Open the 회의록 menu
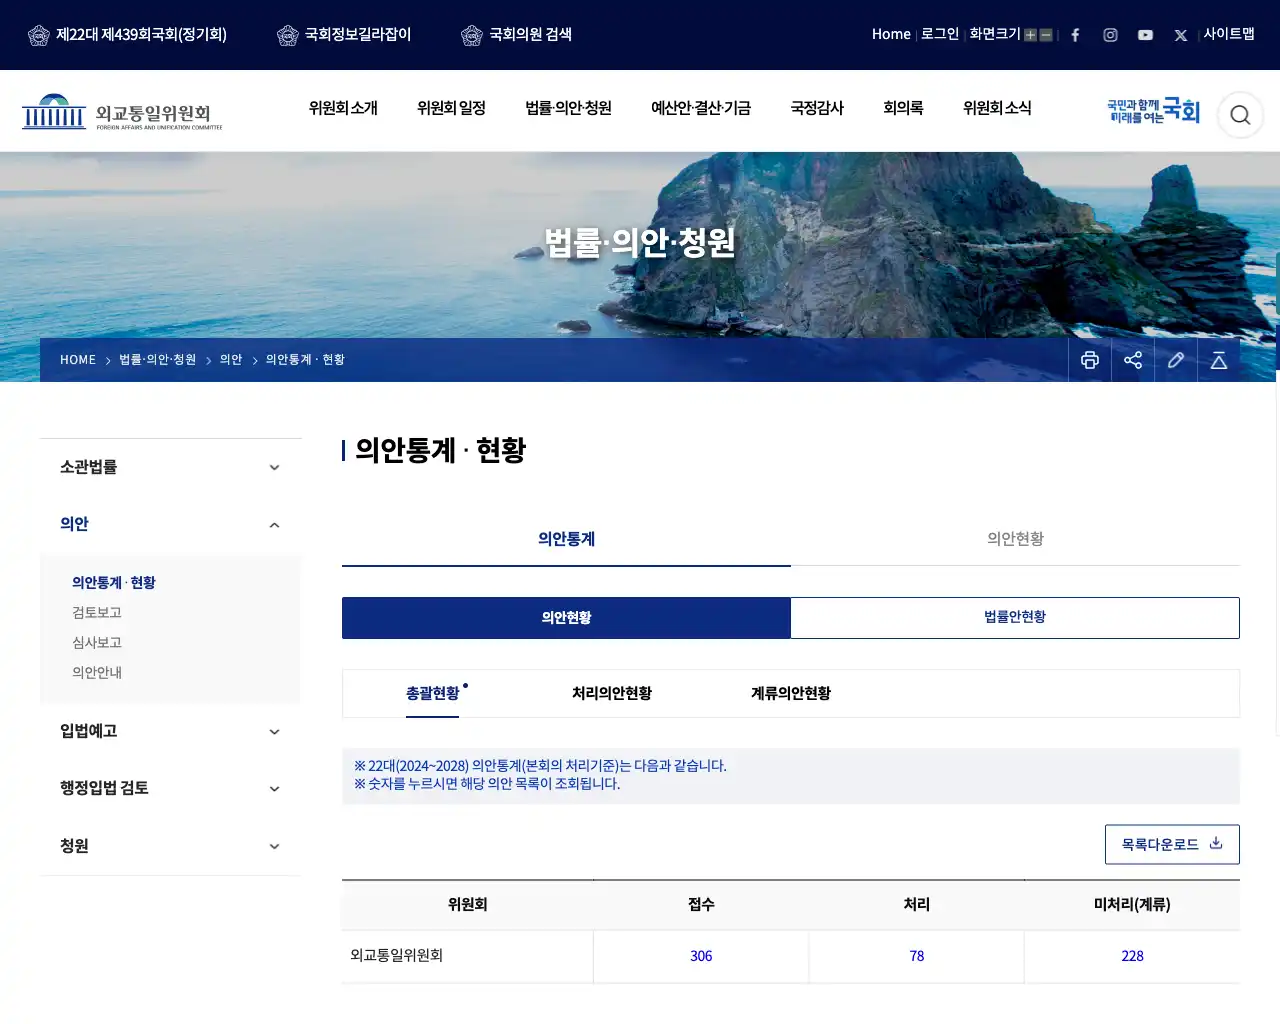The height and width of the screenshot is (1024, 1280). point(903,108)
